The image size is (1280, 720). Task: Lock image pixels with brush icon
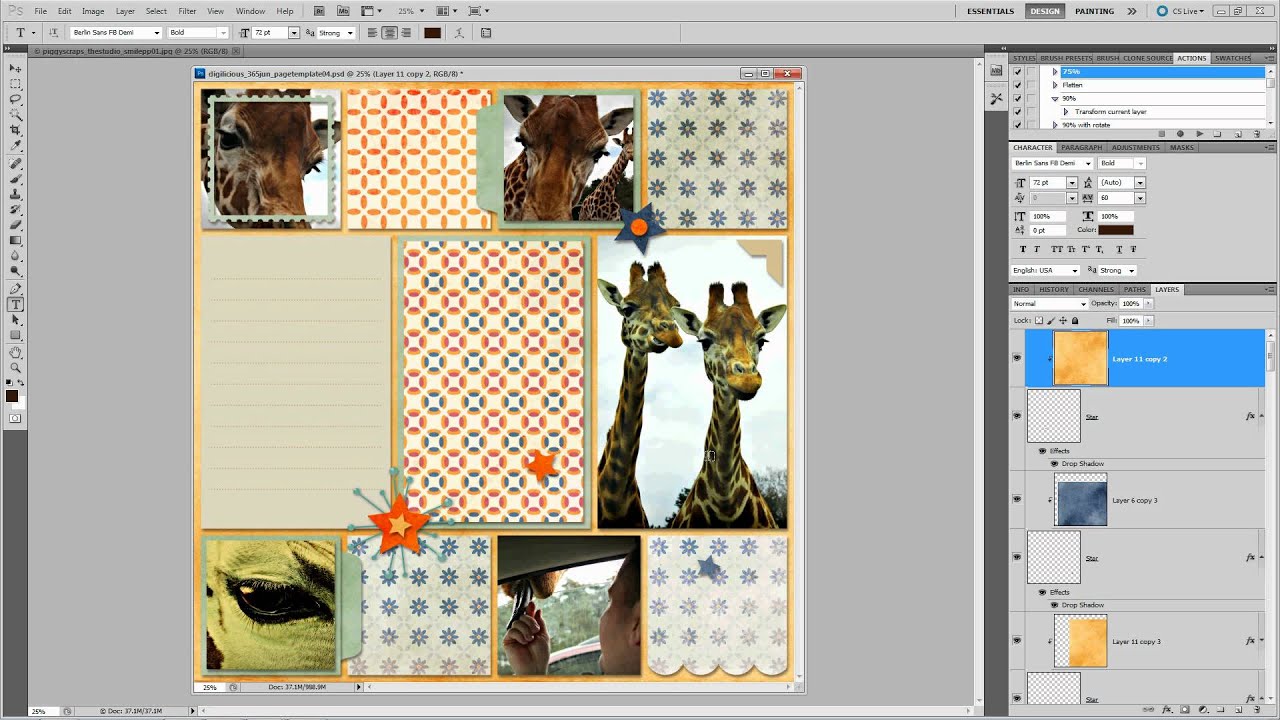(1051, 321)
